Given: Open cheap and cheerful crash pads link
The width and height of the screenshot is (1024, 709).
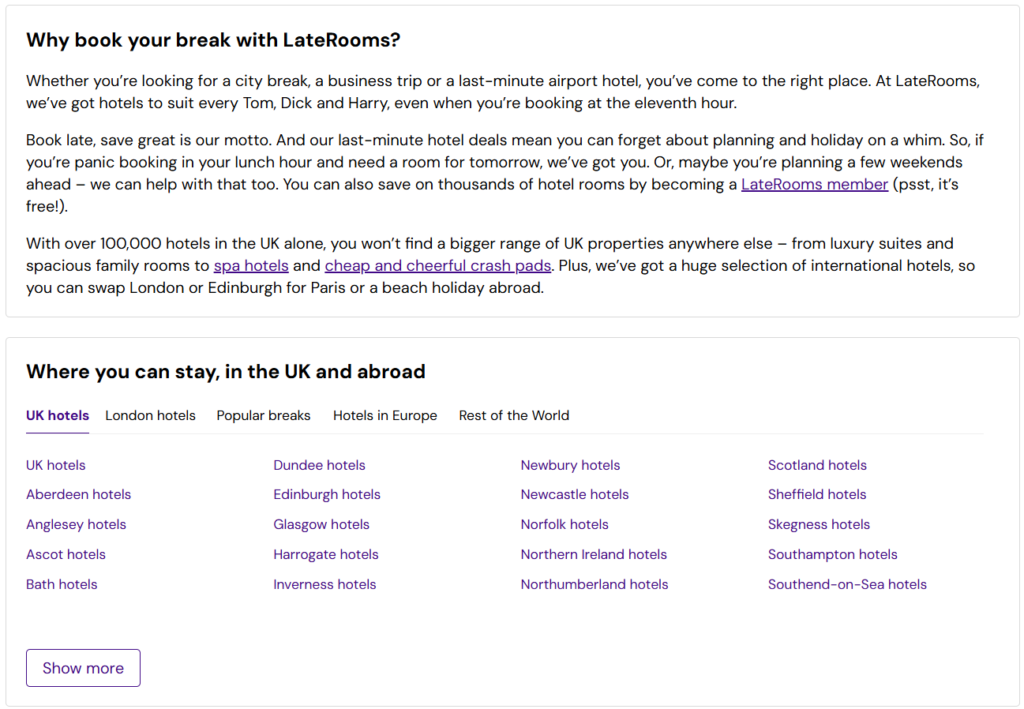Looking at the screenshot, I should point(438,265).
